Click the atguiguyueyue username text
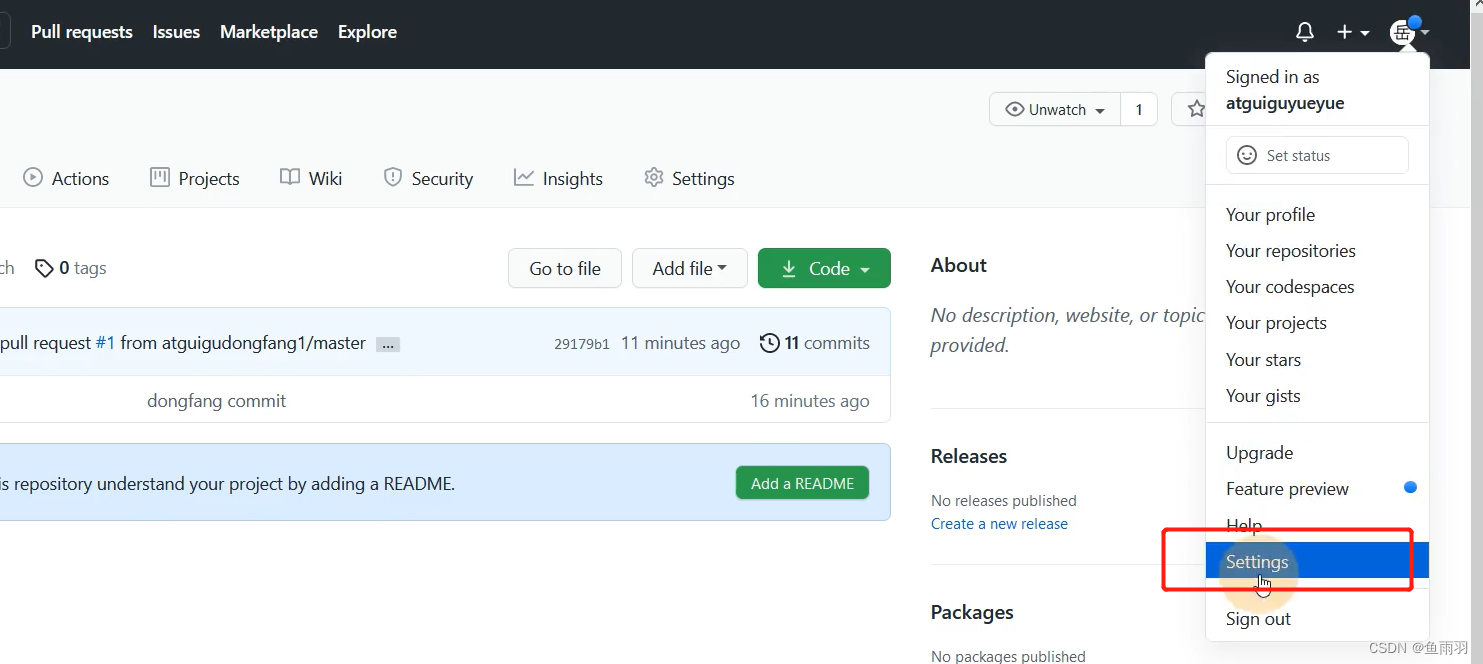 1285,103
